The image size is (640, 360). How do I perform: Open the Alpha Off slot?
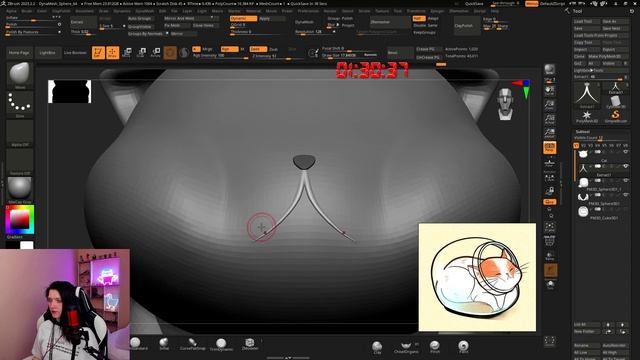click(x=20, y=132)
